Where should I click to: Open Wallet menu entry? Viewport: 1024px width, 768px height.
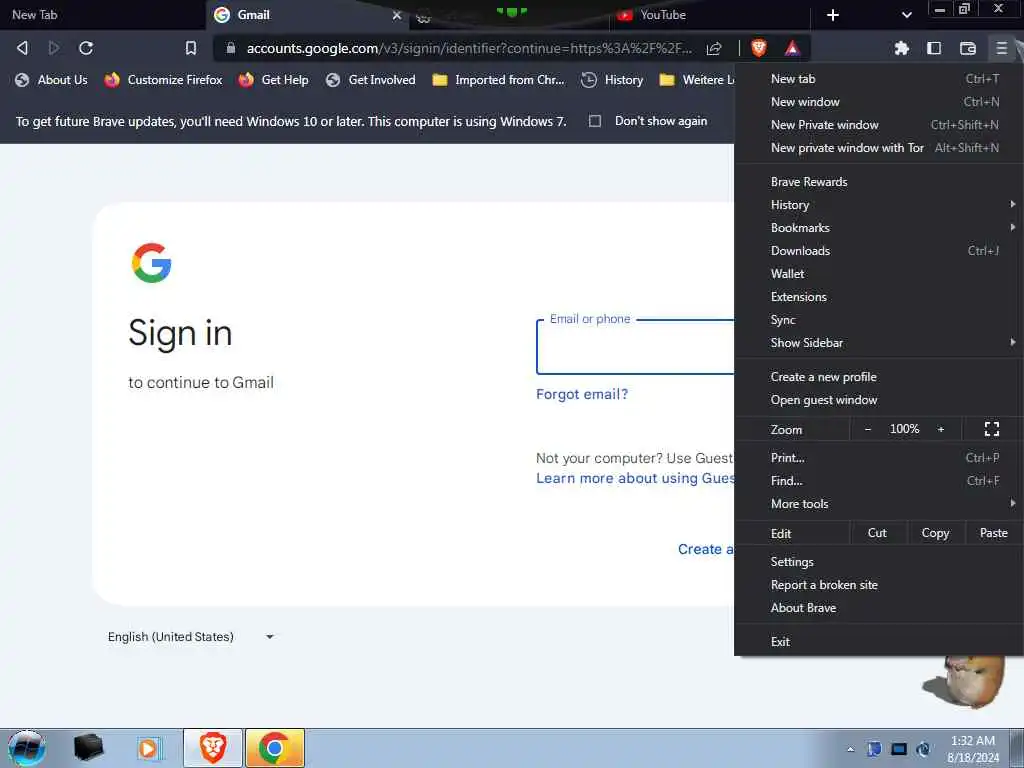(x=879, y=274)
